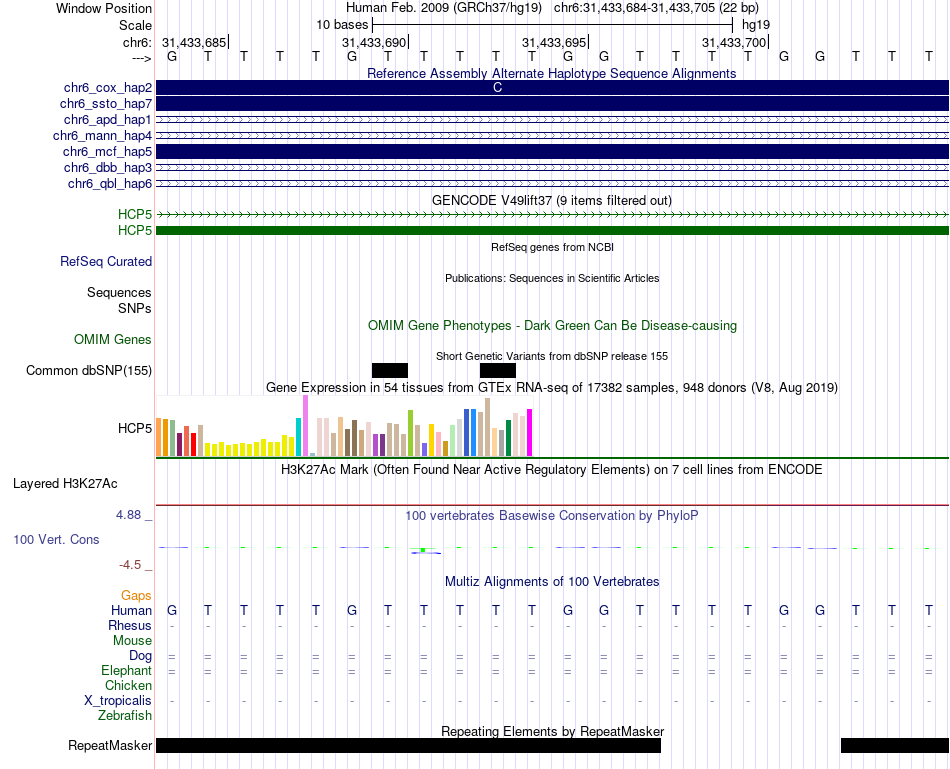The width and height of the screenshot is (950, 769).
Task: Select the Elephant alignment row label
Action: pyautogui.click(x=127, y=670)
